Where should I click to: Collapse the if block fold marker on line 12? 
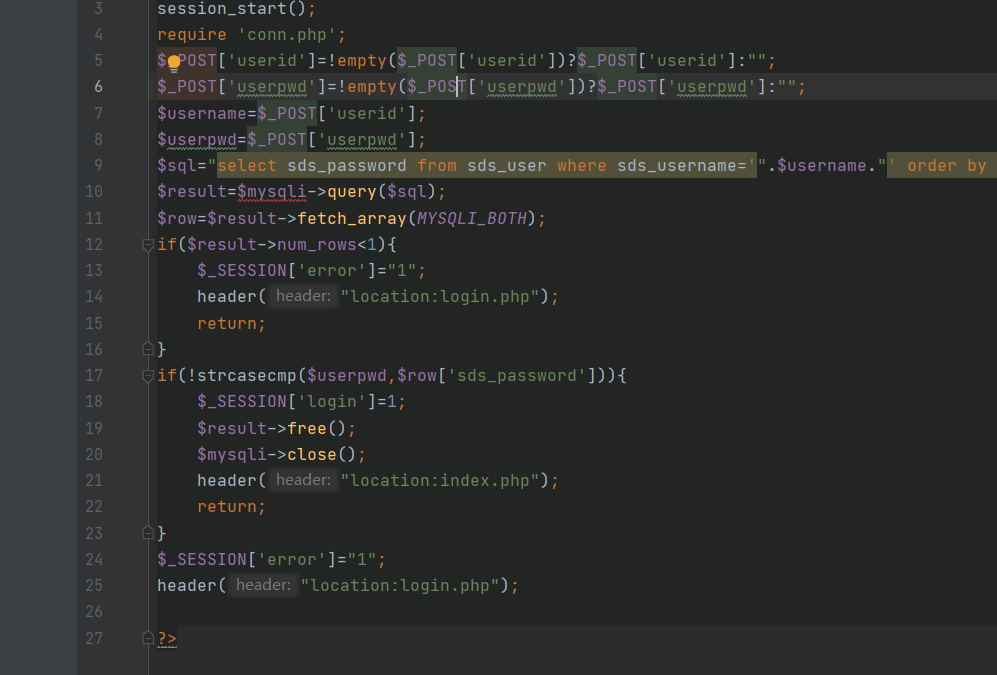click(148, 245)
